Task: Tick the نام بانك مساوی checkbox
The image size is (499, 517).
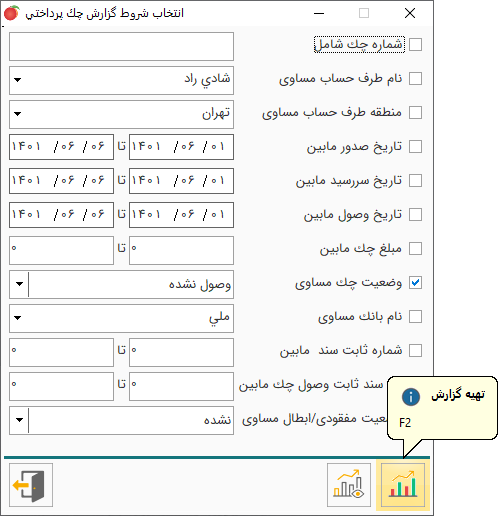Action: pos(415,317)
